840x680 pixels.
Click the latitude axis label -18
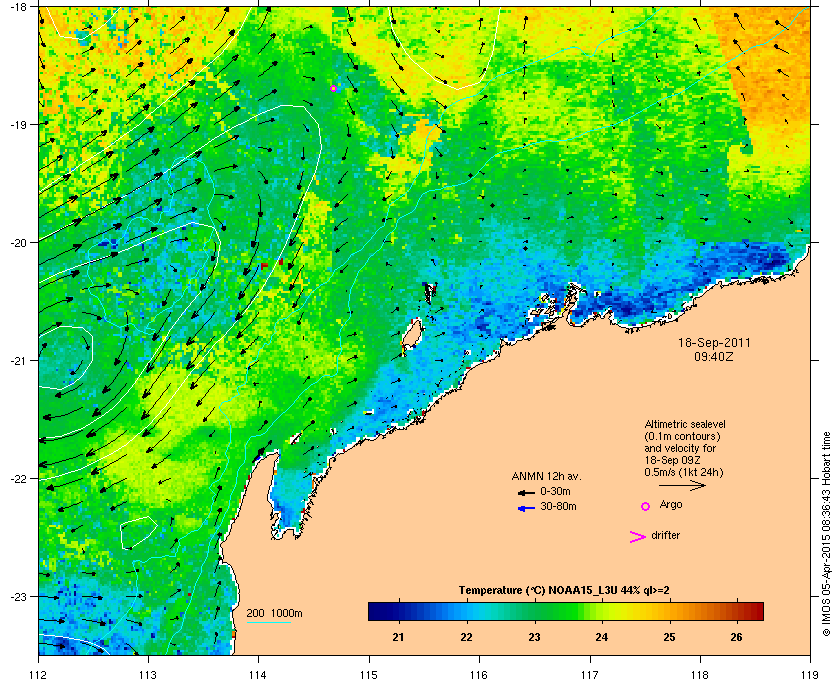[x=18, y=6]
